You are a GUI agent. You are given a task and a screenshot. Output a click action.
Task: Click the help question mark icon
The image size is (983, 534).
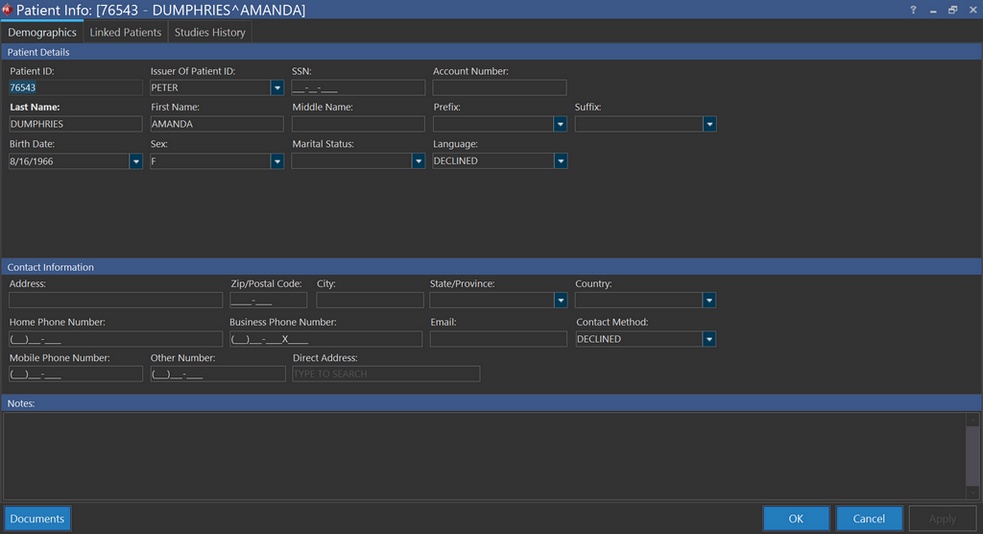(x=913, y=10)
